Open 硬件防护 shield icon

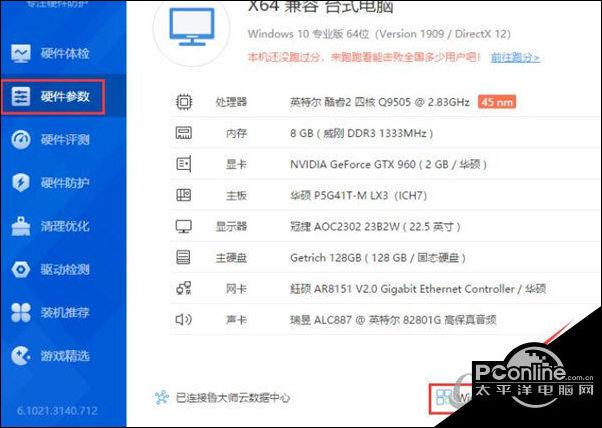click(21, 183)
